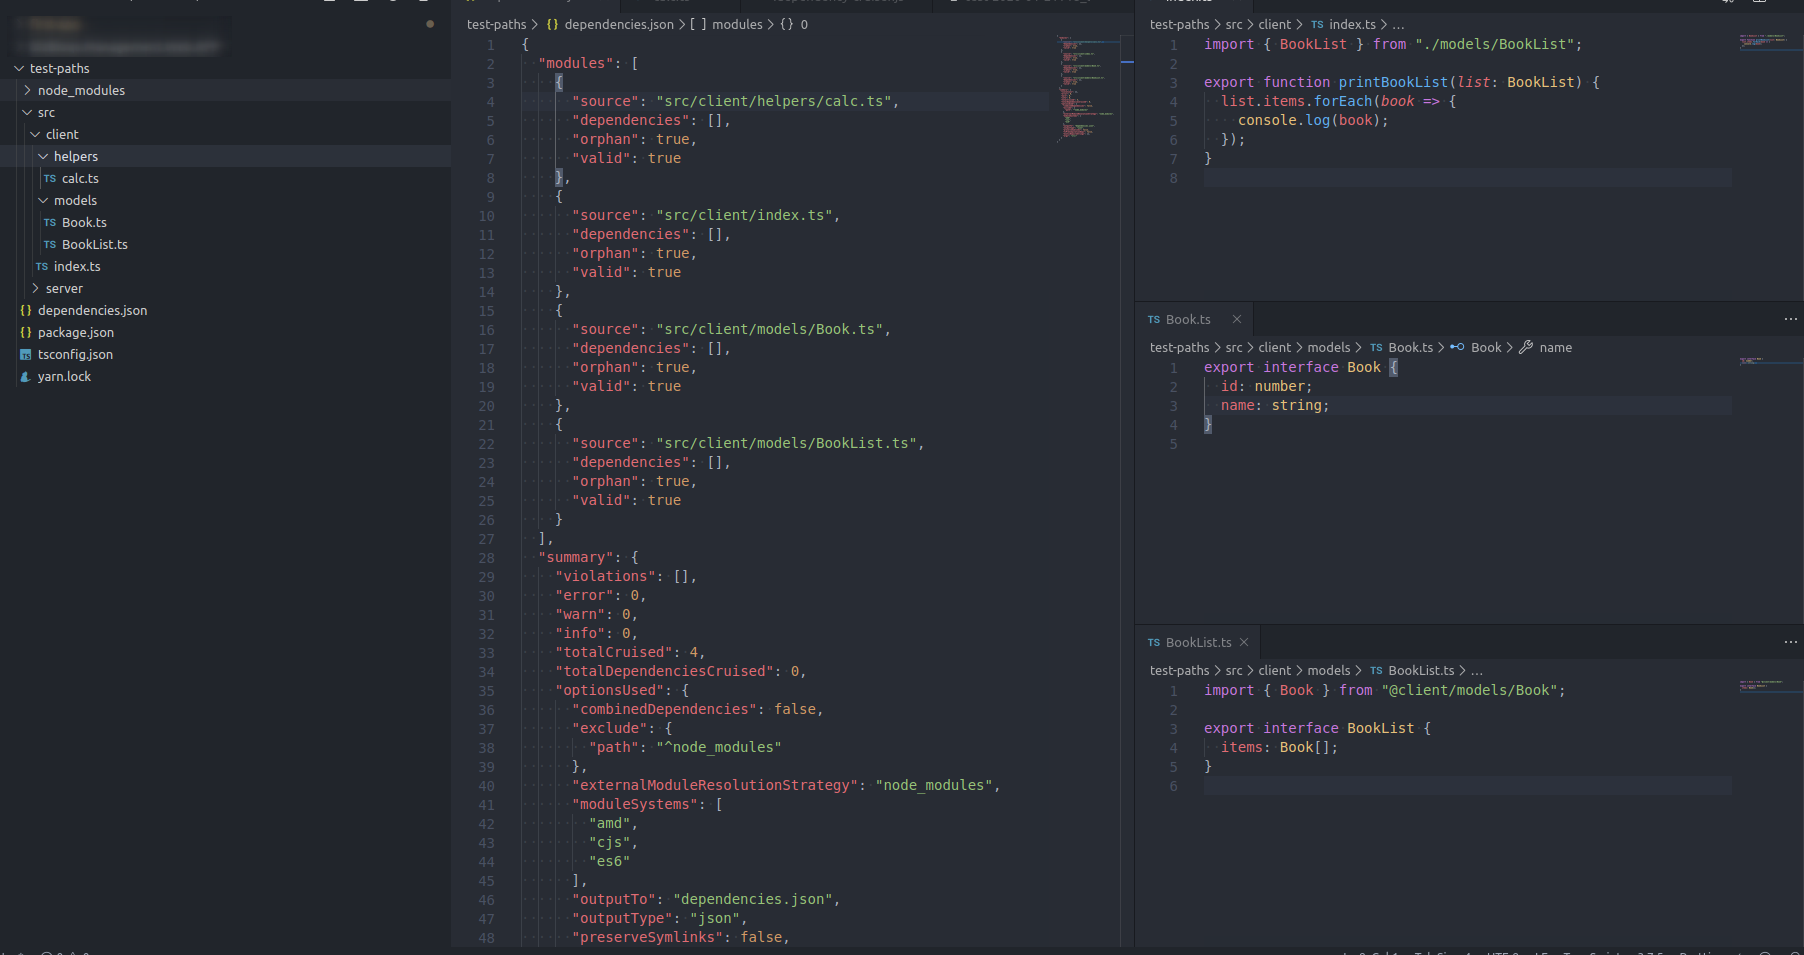Viewport: 1804px width, 955px height.
Task: Click the package.json icon in explorer
Action: (24, 332)
